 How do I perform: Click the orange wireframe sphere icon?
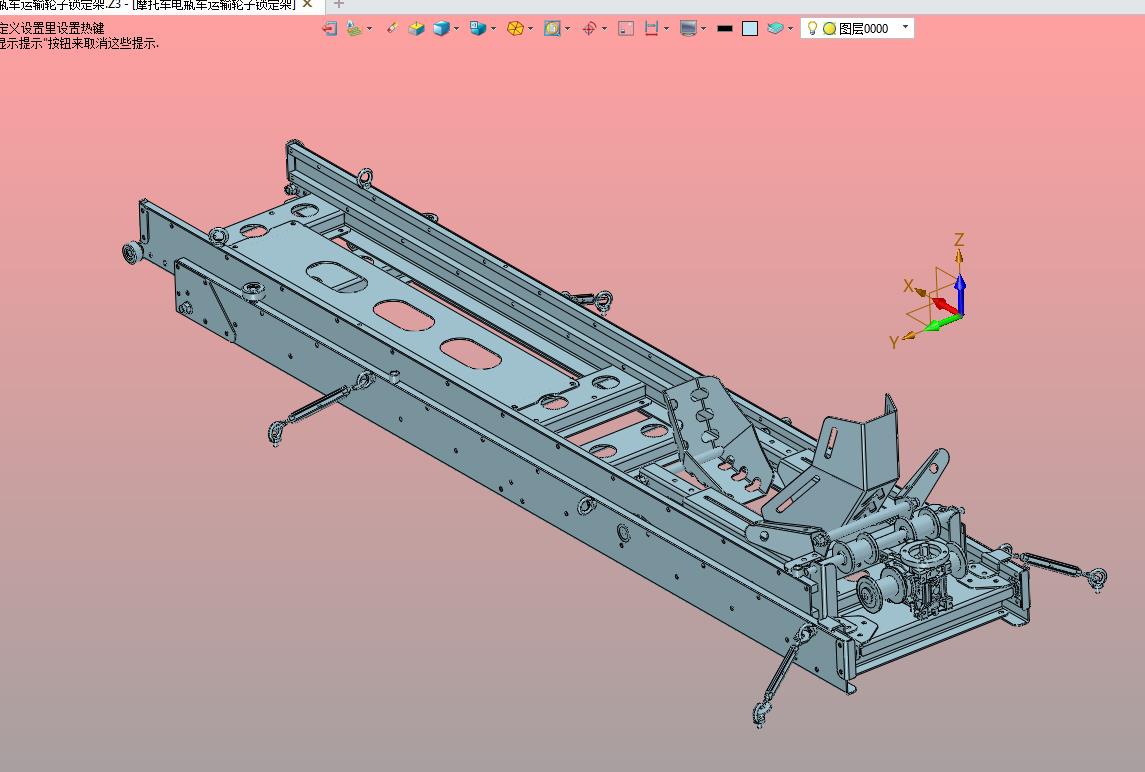point(515,28)
